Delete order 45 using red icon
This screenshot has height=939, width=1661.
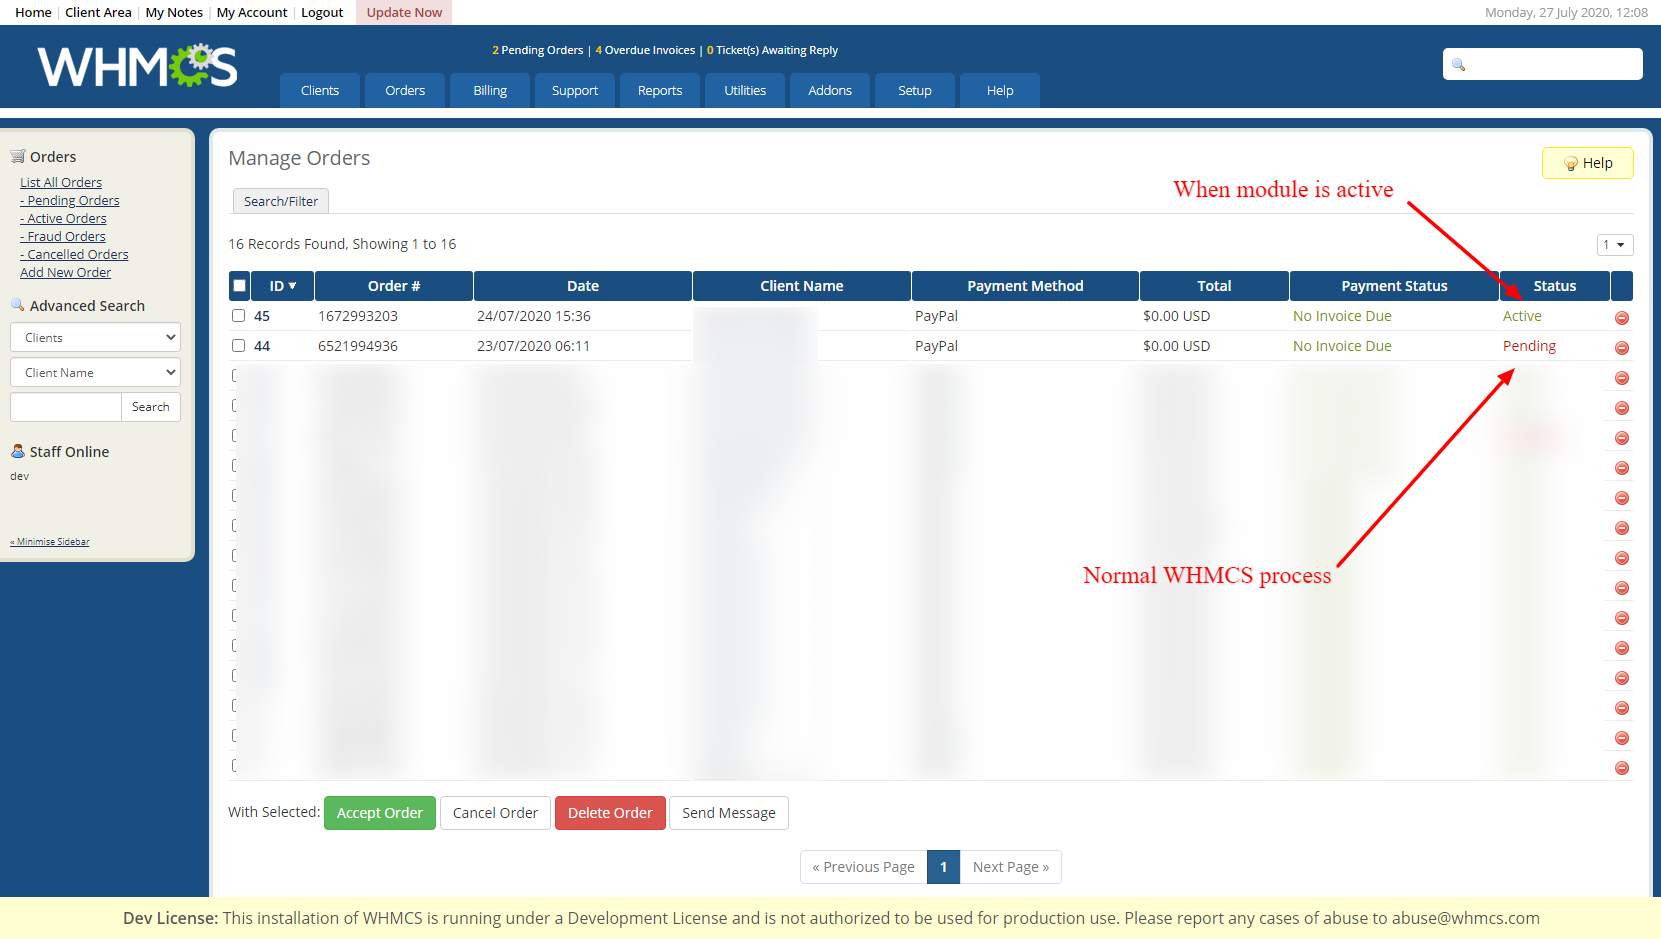1621,318
